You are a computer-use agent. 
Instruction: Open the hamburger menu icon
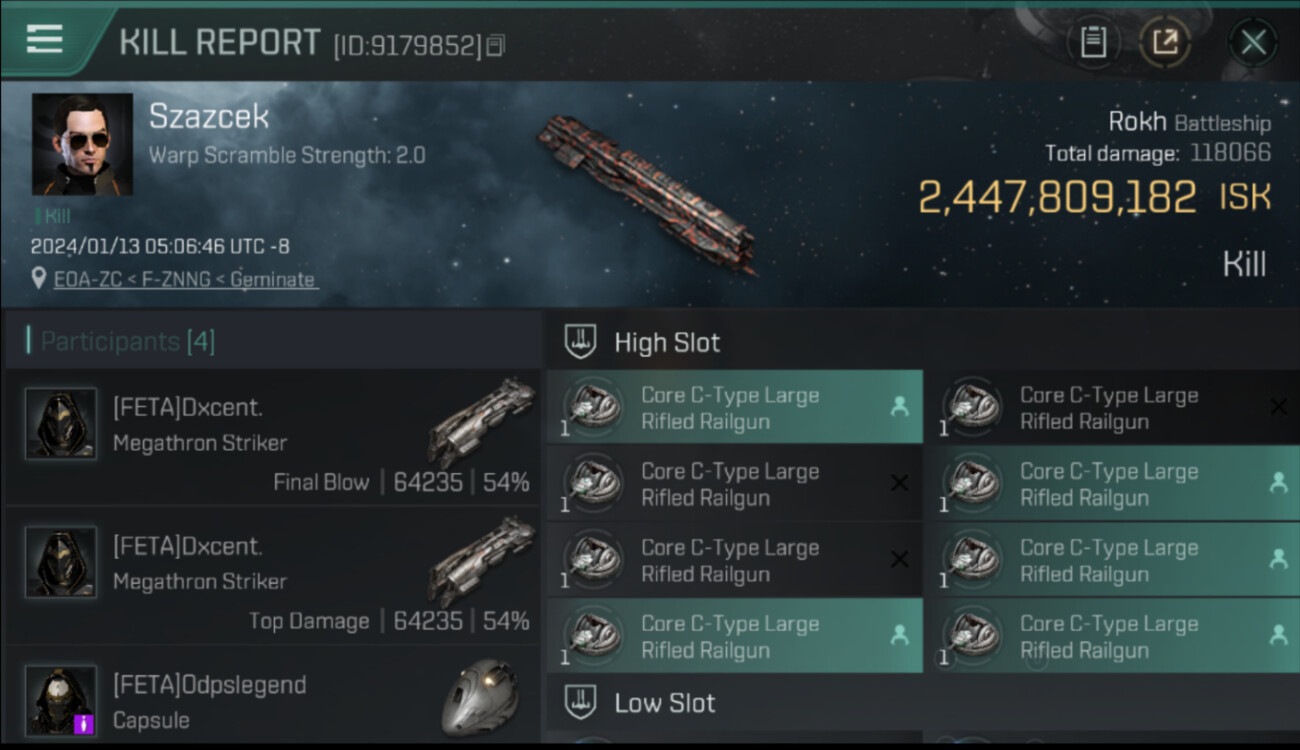[x=44, y=39]
